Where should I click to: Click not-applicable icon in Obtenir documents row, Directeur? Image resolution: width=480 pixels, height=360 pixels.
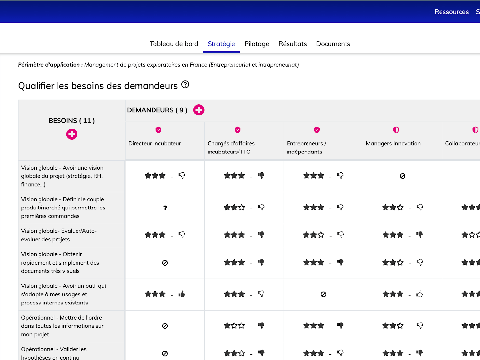tap(165, 263)
